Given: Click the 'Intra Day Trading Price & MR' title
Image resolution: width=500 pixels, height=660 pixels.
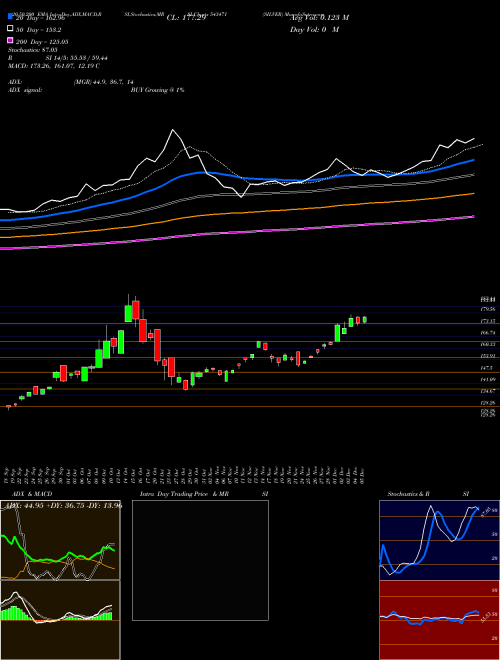Looking at the screenshot, I should 185,494.
